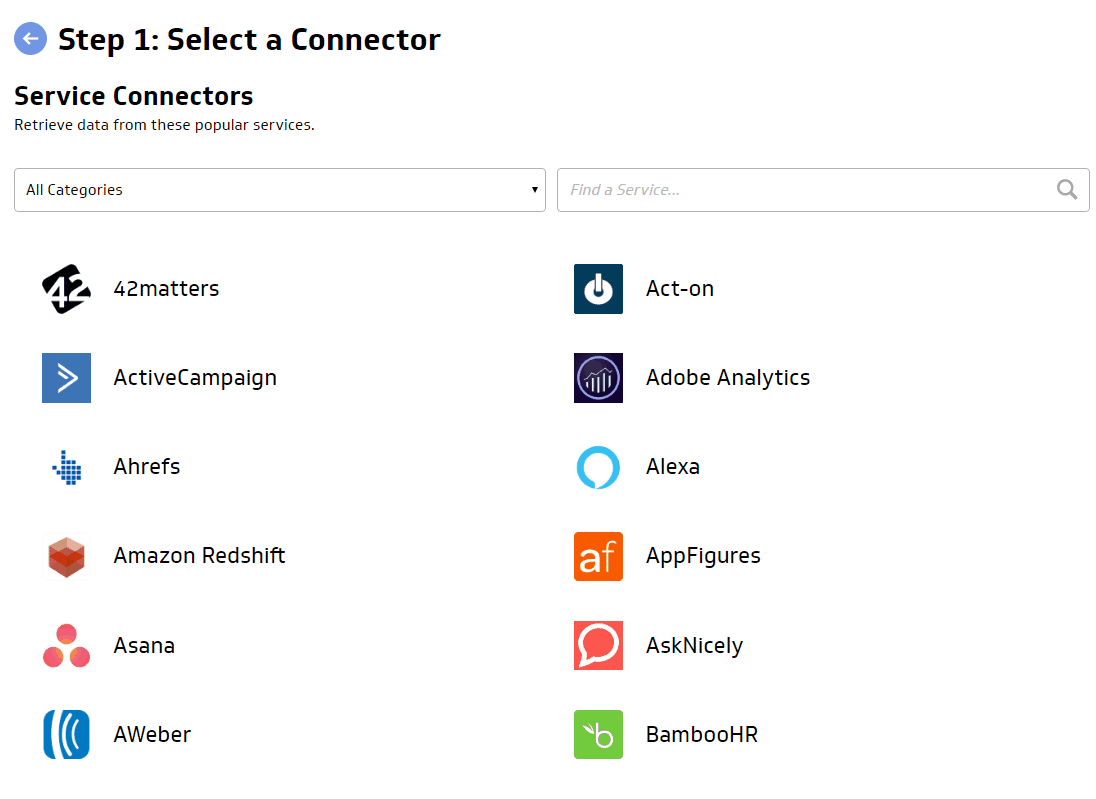Click inside the Find a Service field
The width and height of the screenshot is (1096, 799).
pos(800,190)
